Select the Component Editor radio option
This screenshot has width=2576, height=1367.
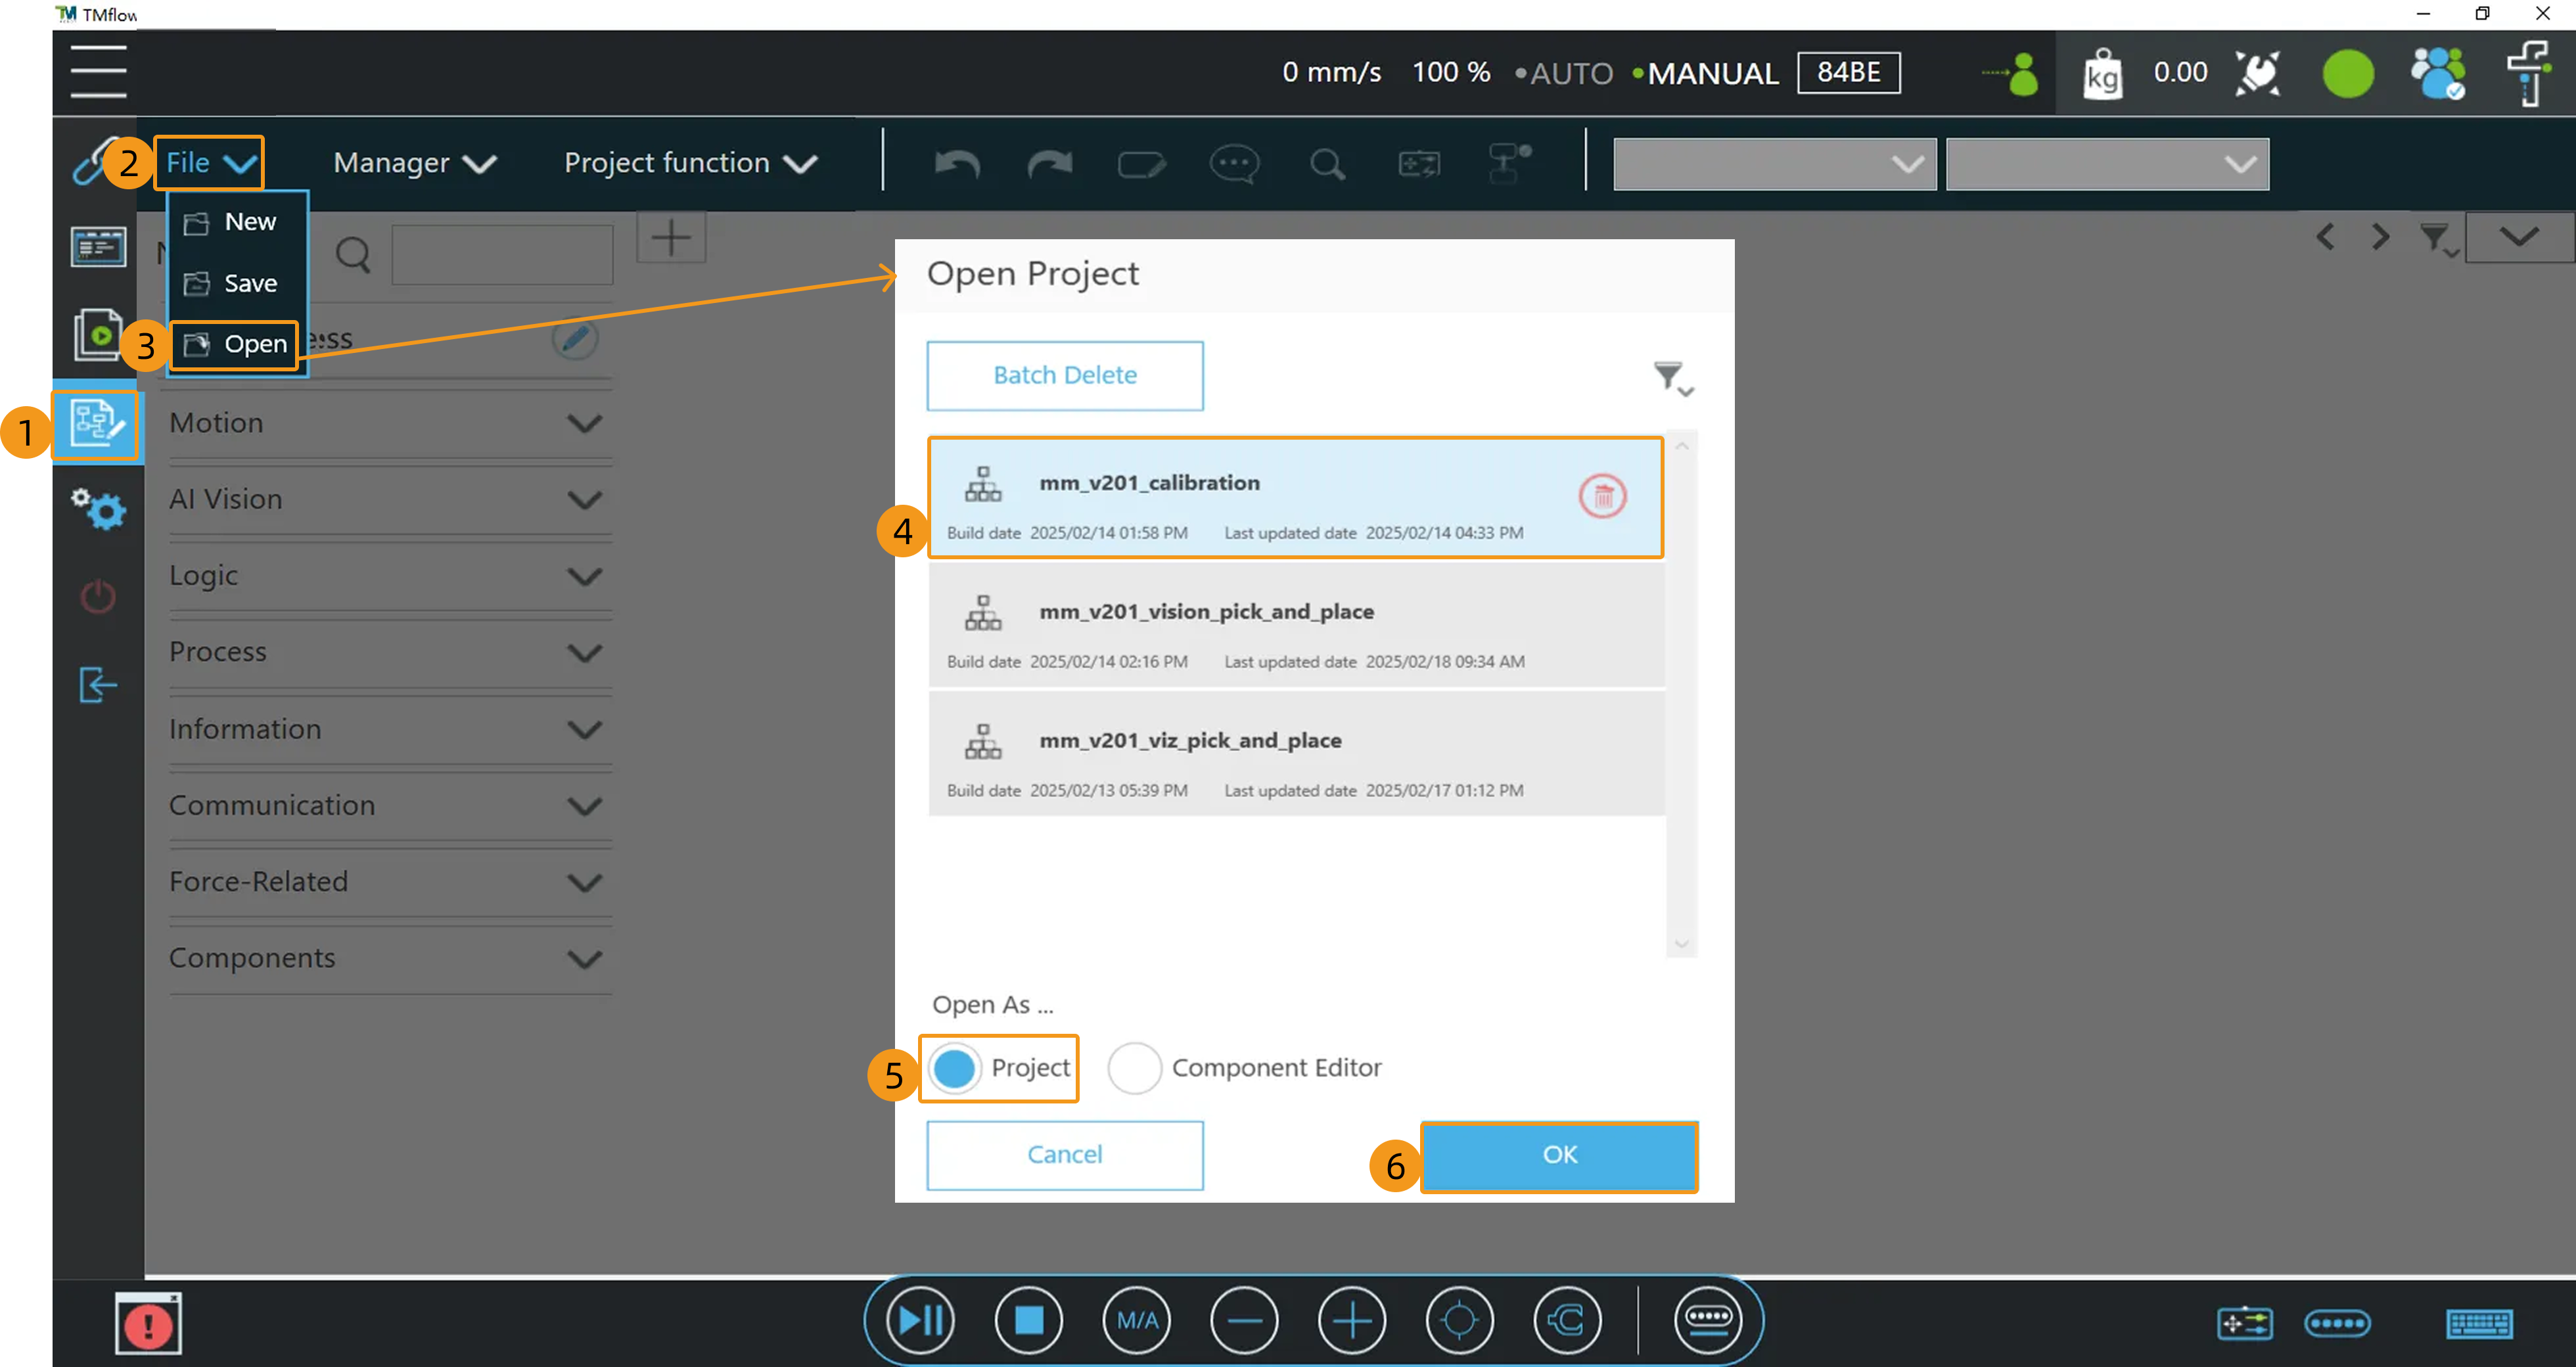1134,1068
